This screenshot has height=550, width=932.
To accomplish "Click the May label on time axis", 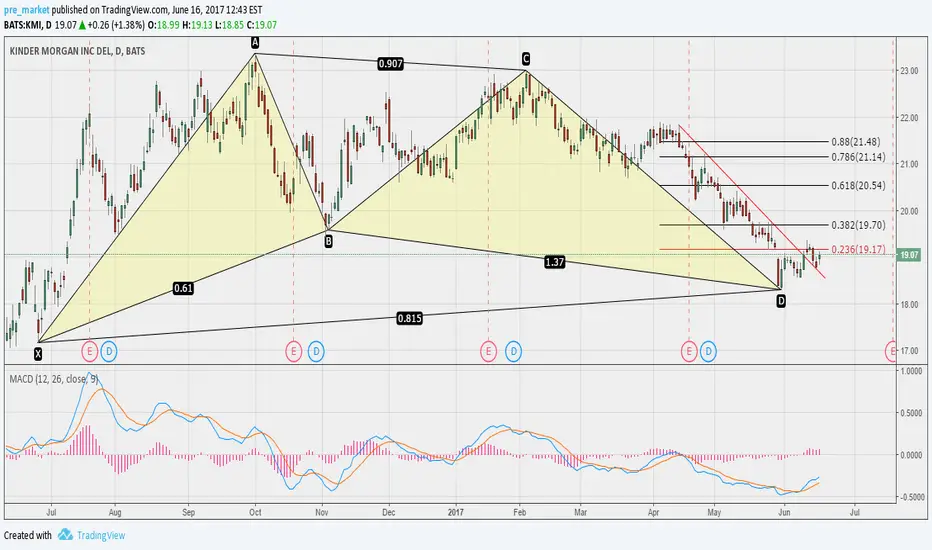I will coord(714,512).
